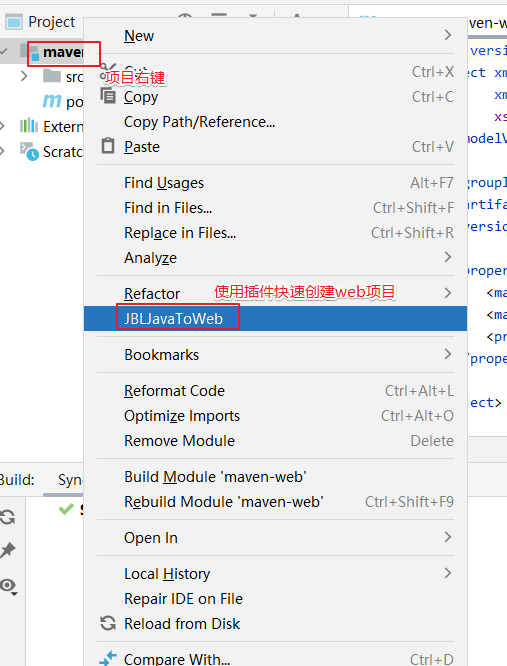Click the Copy icon in context menu
The image size is (507, 666).
[x=108, y=96]
